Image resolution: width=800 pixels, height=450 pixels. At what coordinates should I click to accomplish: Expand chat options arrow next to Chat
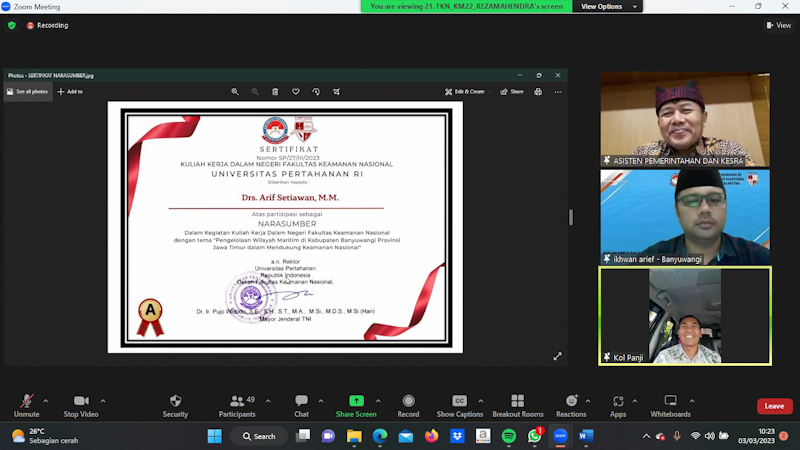pos(321,401)
